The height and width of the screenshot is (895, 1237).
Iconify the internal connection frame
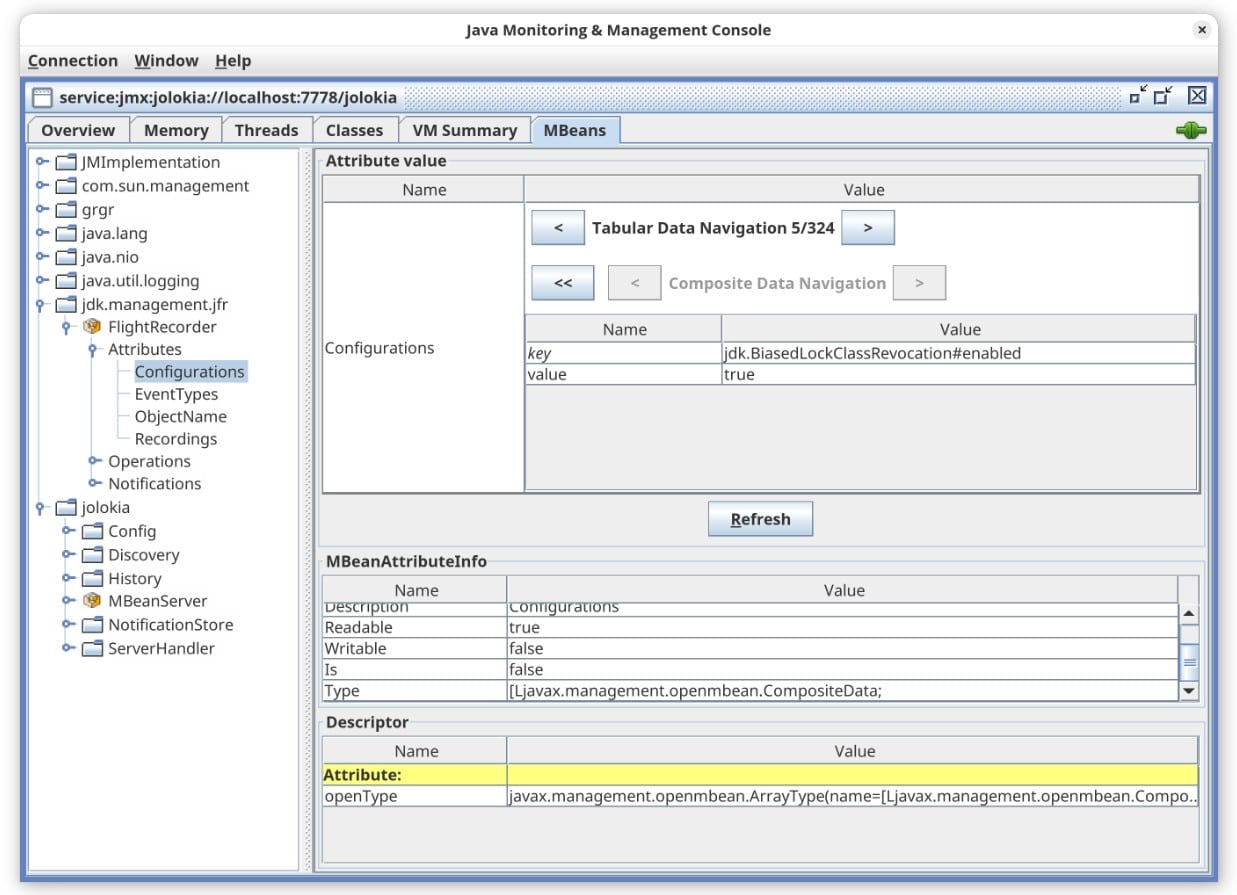pos(1139,96)
